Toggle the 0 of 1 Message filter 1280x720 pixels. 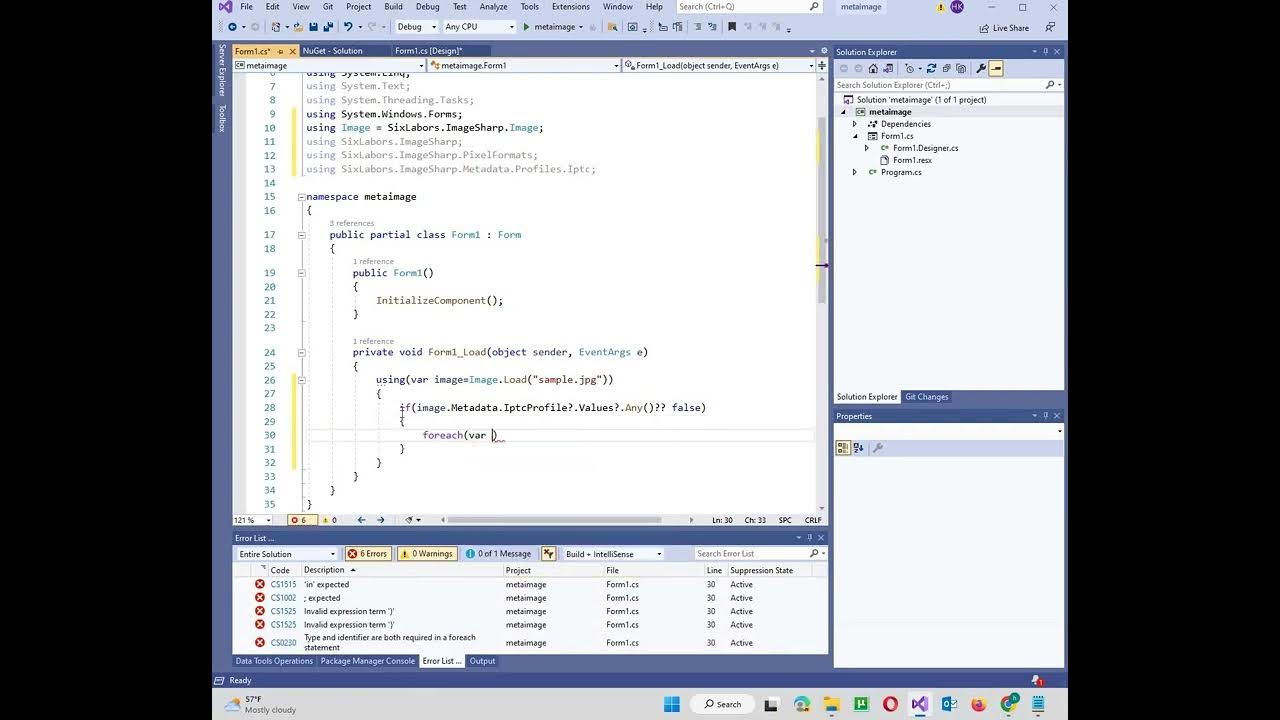click(499, 554)
